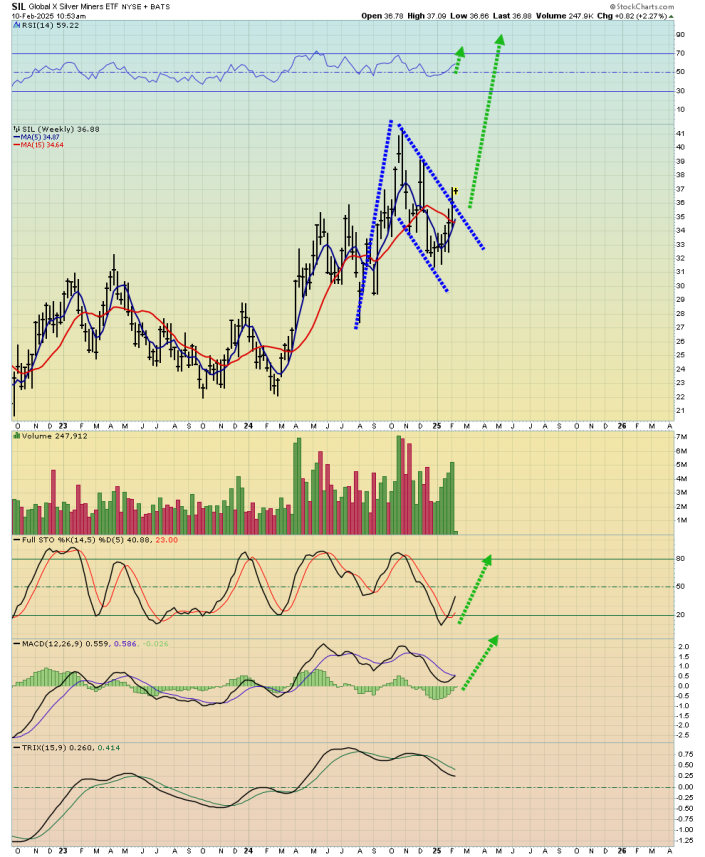
Task: Click the 2.0 label on MACD axis
Action: (x=683, y=647)
